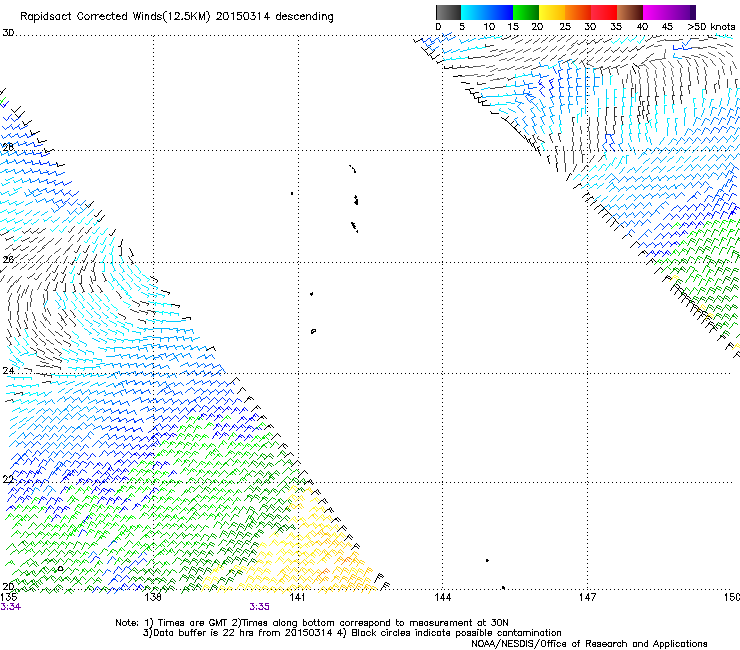The image size is (740, 650).
Task: Click the 28 latitude axis label
Action: (x=8, y=147)
